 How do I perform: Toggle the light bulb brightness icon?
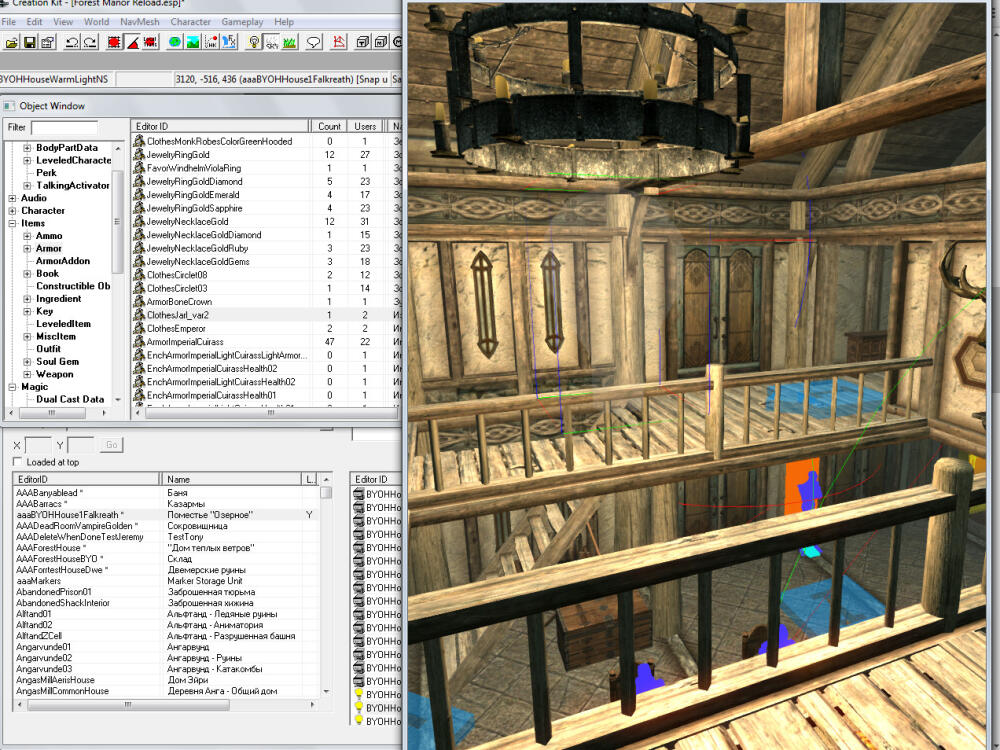pyautogui.click(x=254, y=43)
